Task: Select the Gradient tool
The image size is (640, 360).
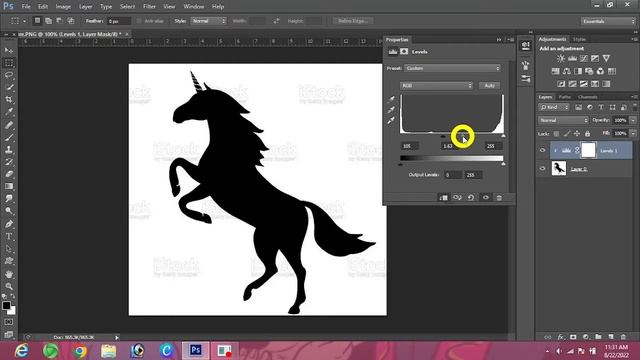Action: pos(9,187)
